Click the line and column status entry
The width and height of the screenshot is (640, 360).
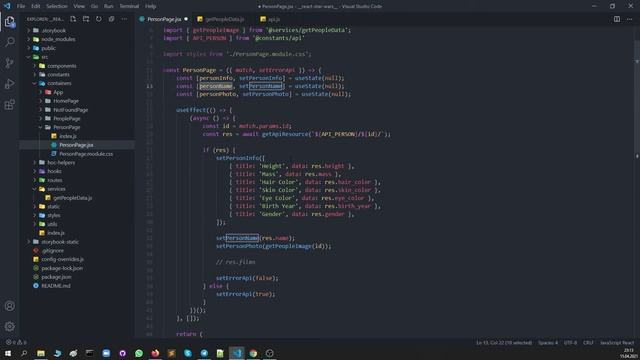tap(504, 343)
